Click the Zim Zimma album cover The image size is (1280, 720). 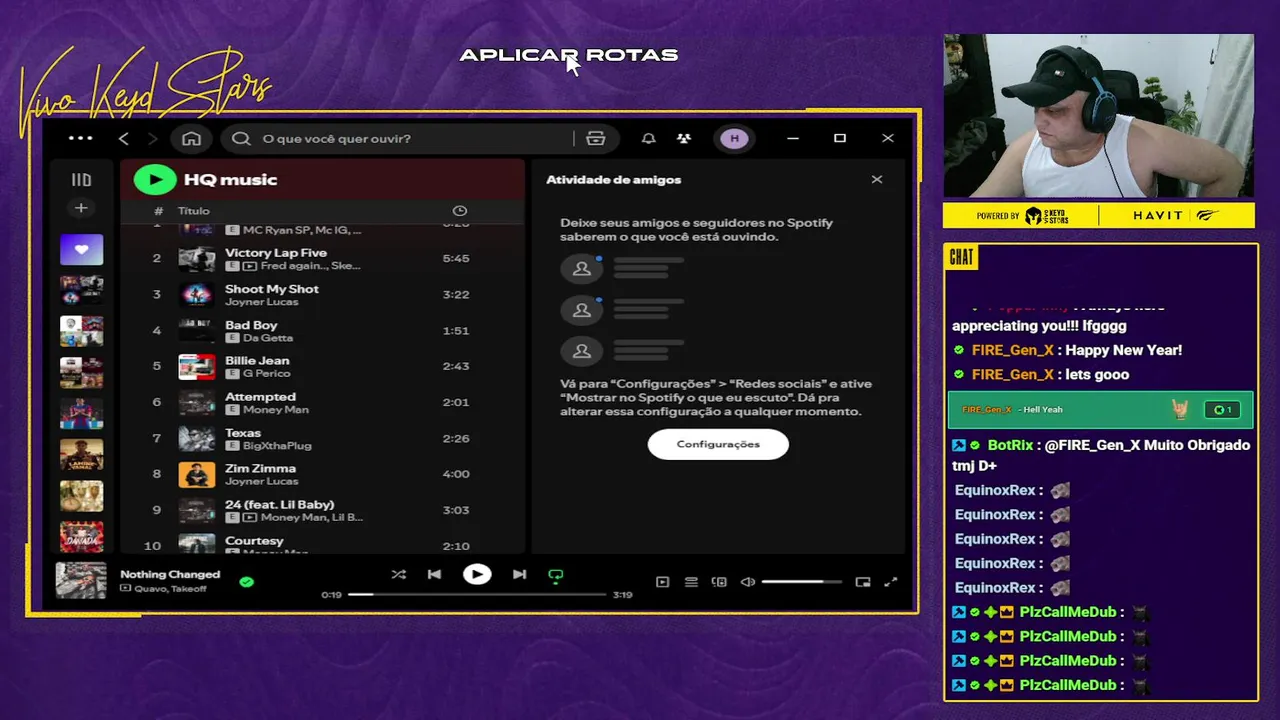[x=197, y=474]
